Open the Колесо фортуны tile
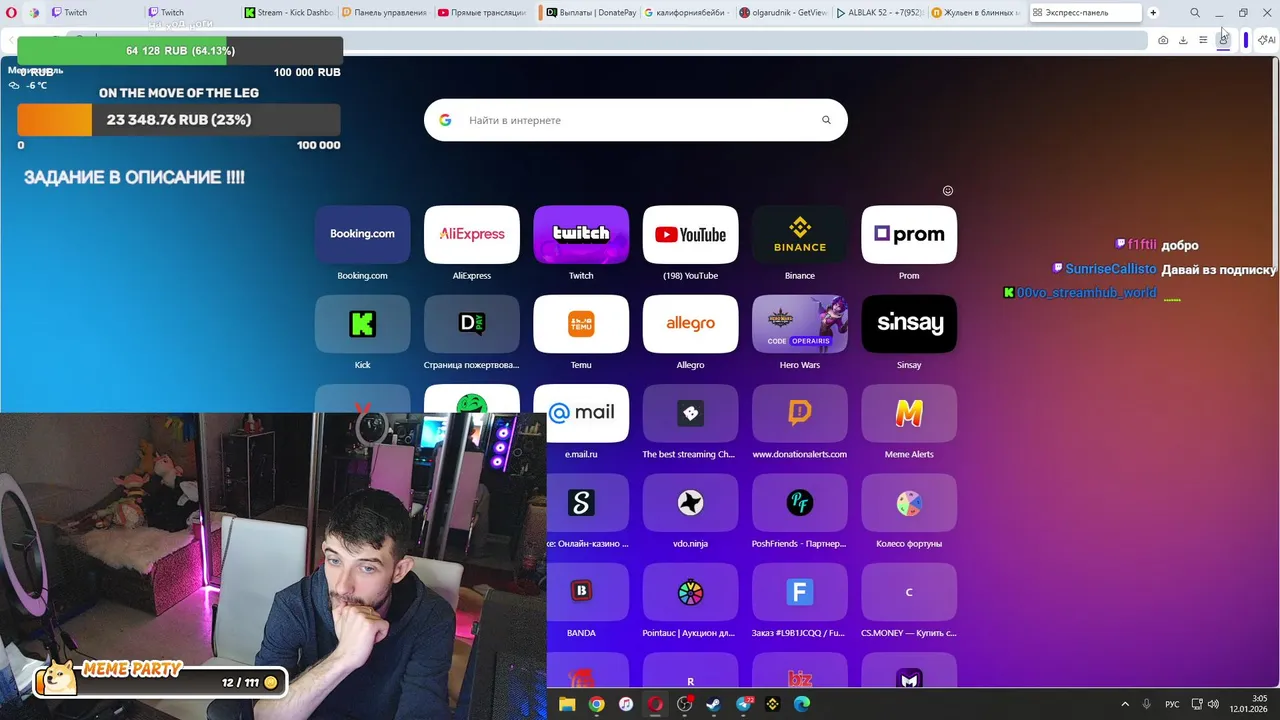Image resolution: width=1280 pixels, height=720 pixels. point(909,502)
